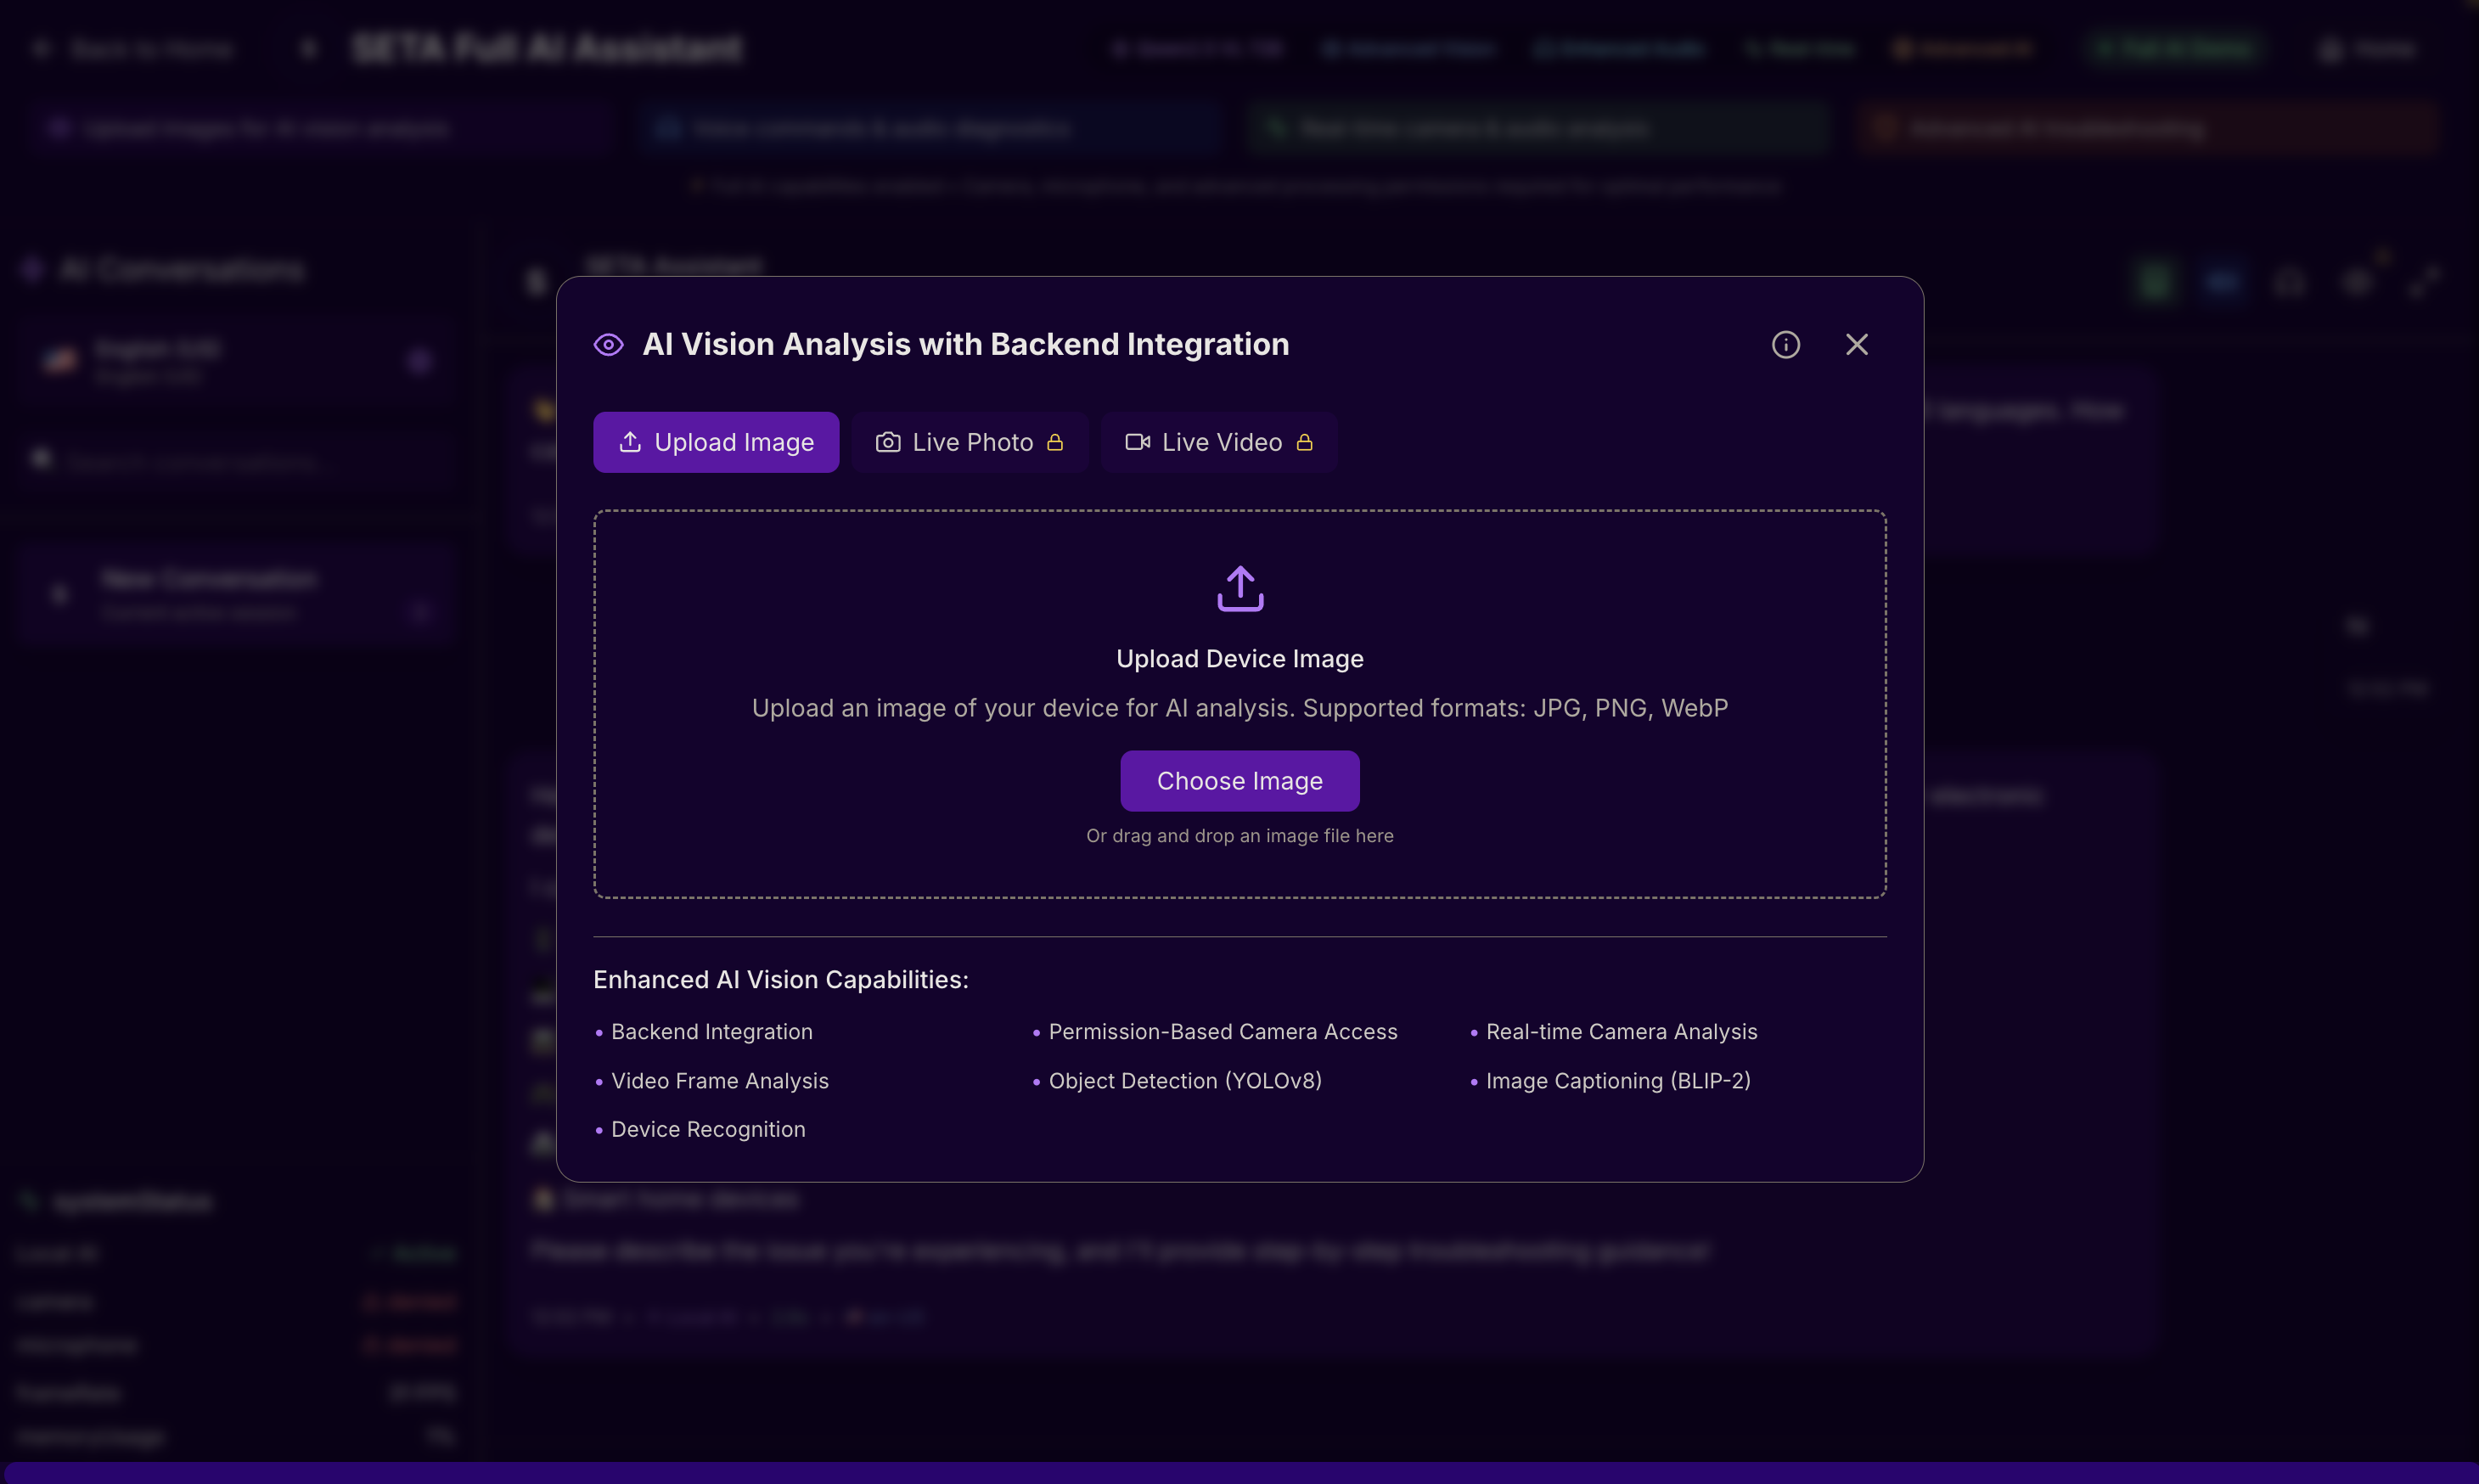This screenshot has width=2479, height=1484.
Task: Click the Image Captioning (BLIP-2) item
Action: pyautogui.click(x=1617, y=1081)
